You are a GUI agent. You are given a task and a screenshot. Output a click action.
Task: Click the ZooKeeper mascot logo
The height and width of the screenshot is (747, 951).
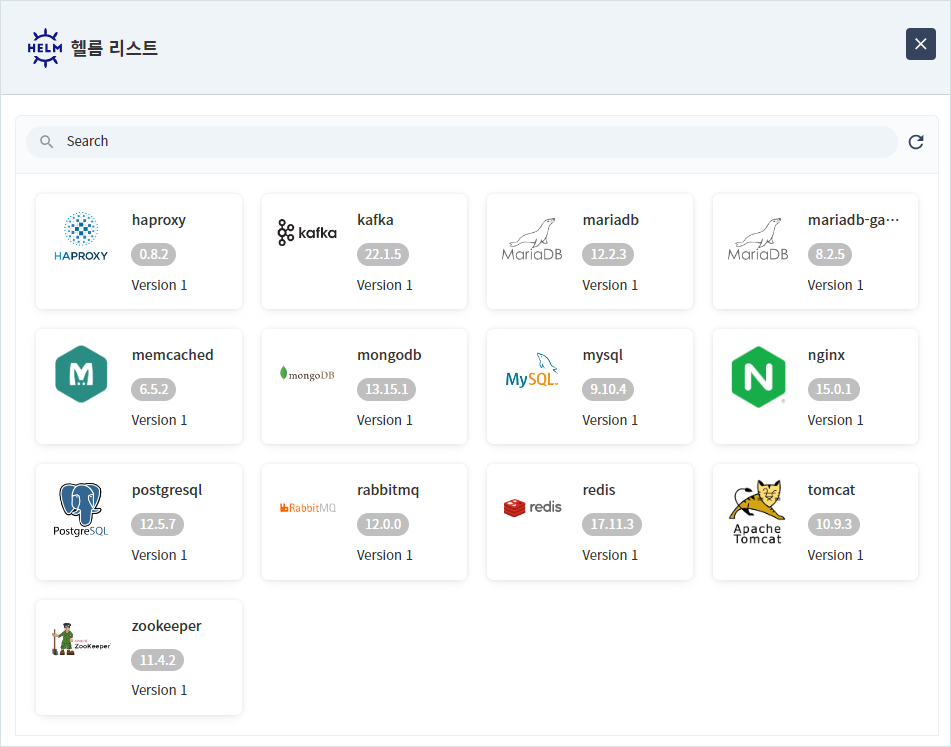81,639
